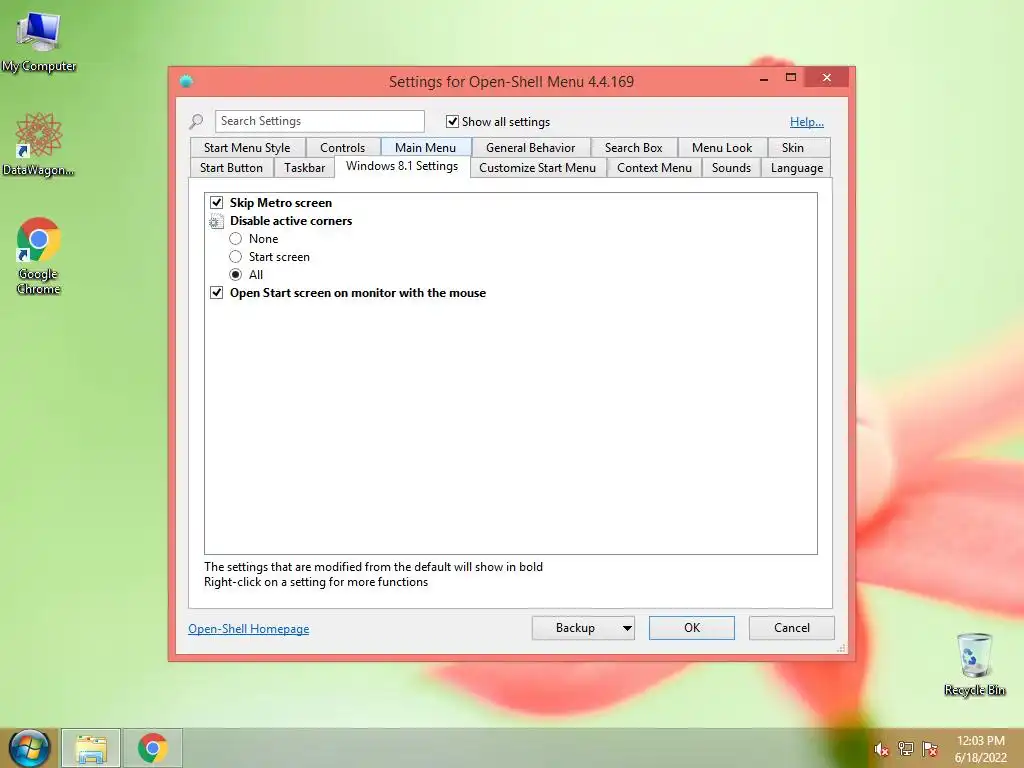Open the Help... link

pyautogui.click(x=807, y=121)
